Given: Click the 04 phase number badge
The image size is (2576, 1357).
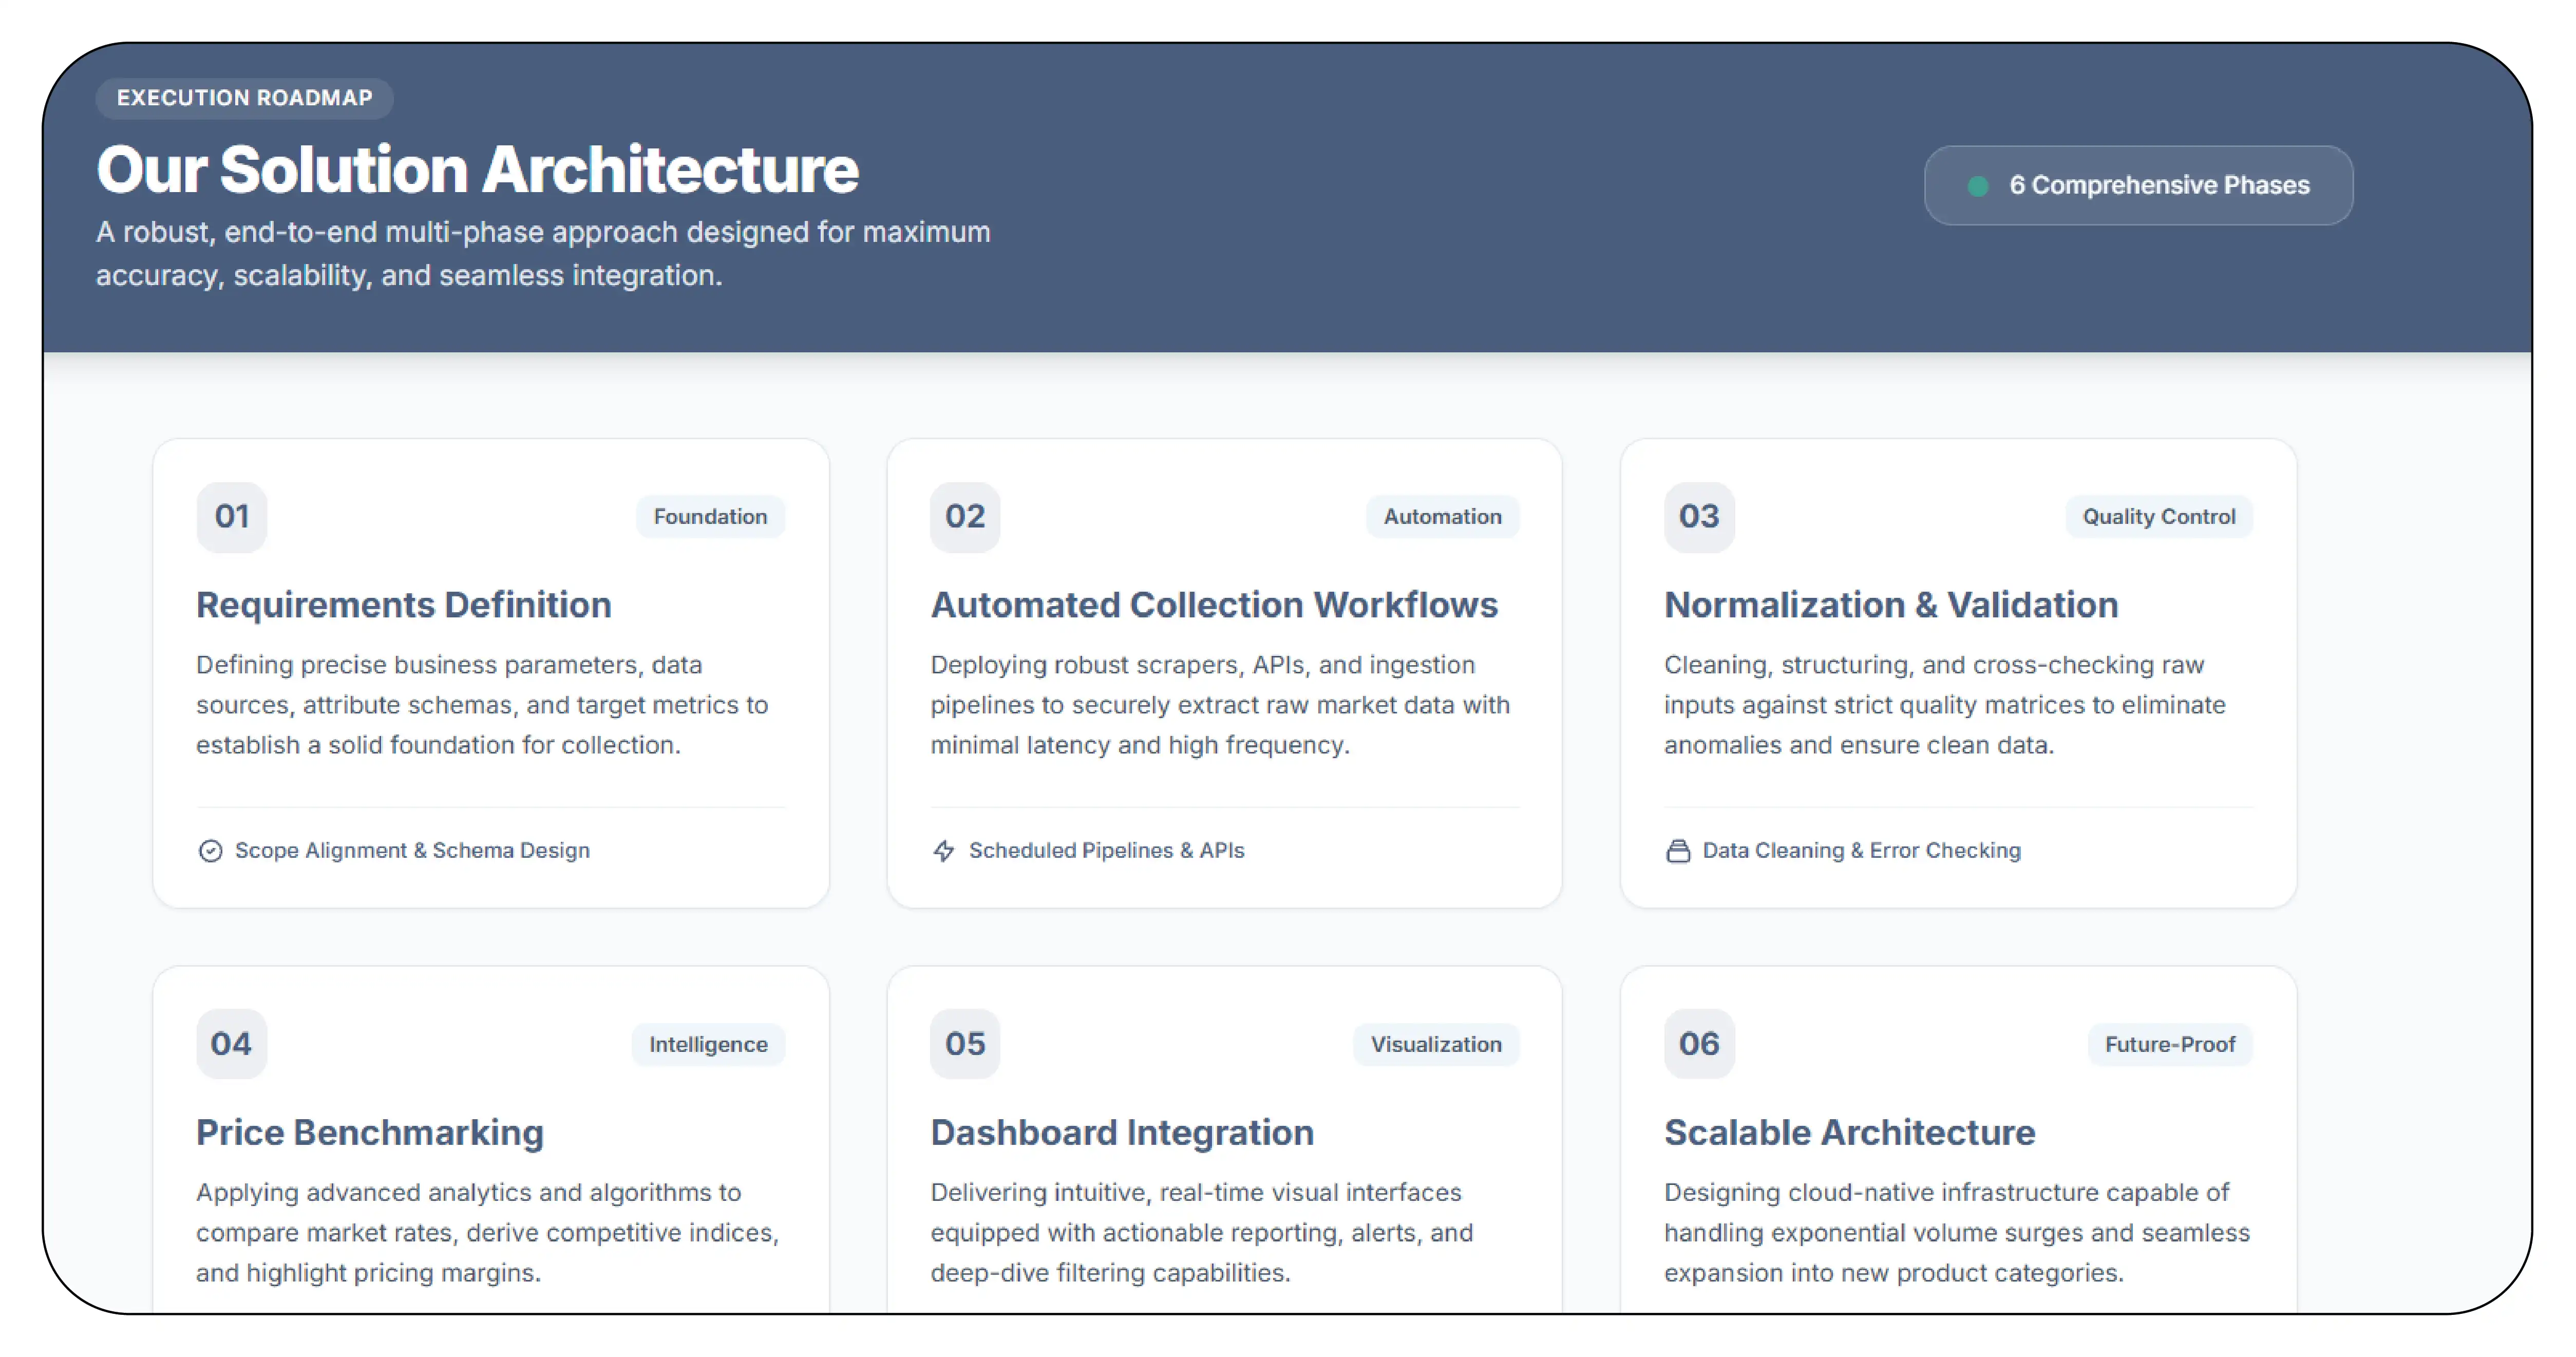Looking at the screenshot, I should pyautogui.click(x=231, y=1044).
